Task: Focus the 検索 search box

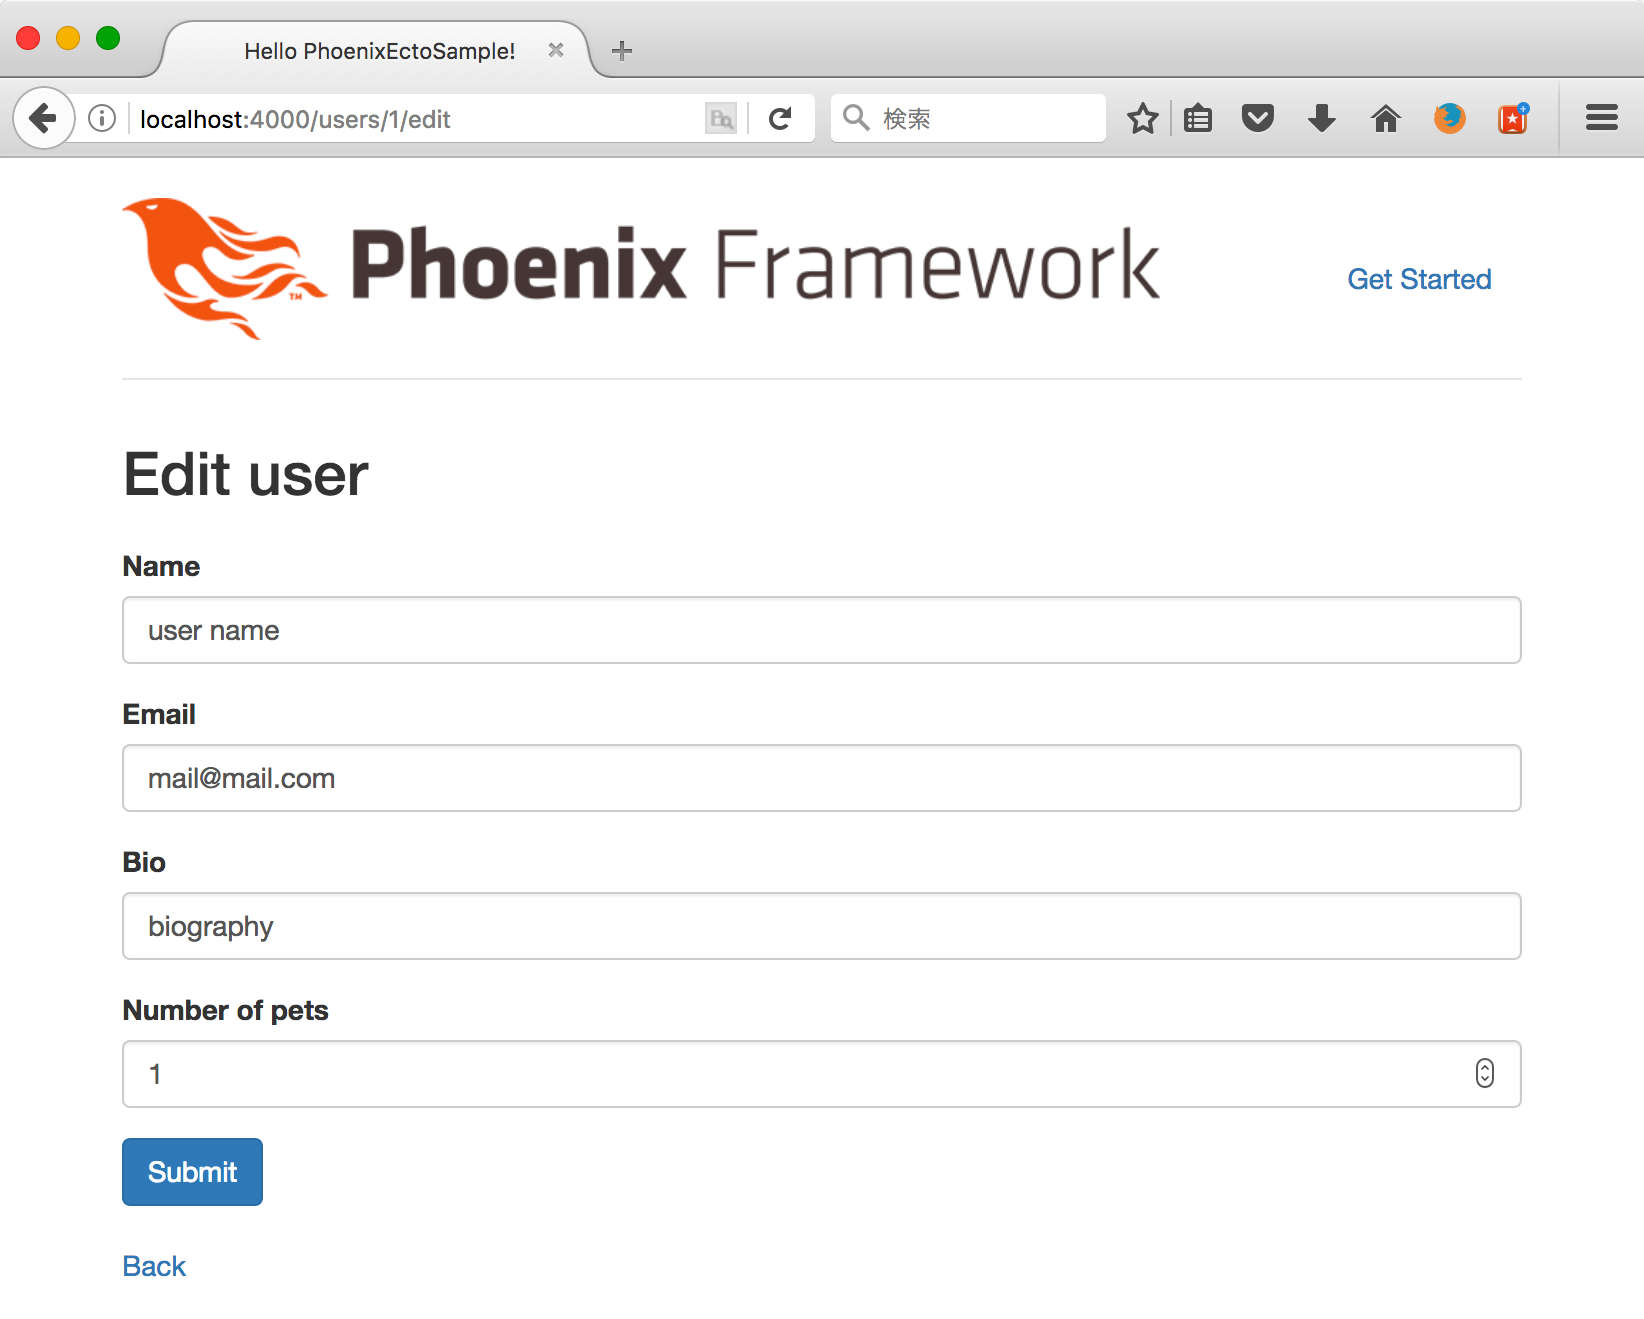Action: (x=968, y=119)
